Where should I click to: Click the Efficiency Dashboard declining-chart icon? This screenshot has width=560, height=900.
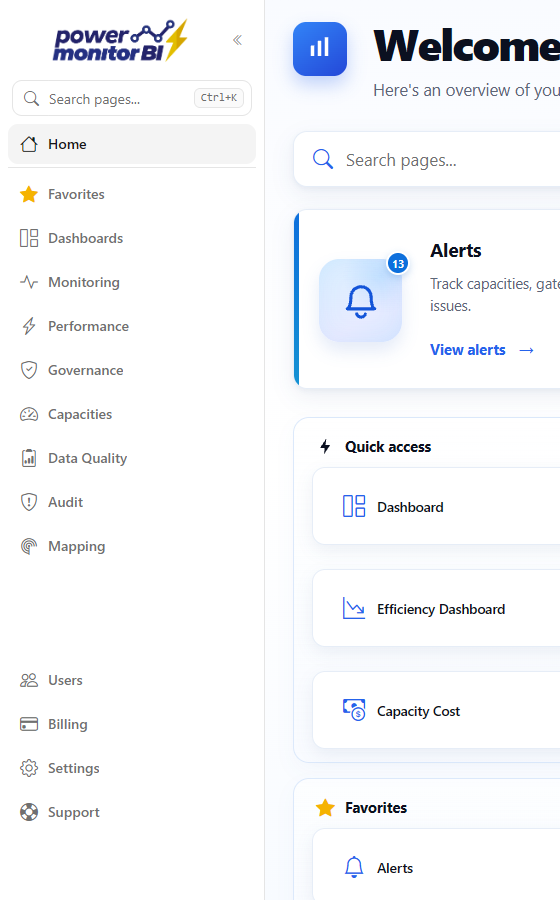[353, 608]
